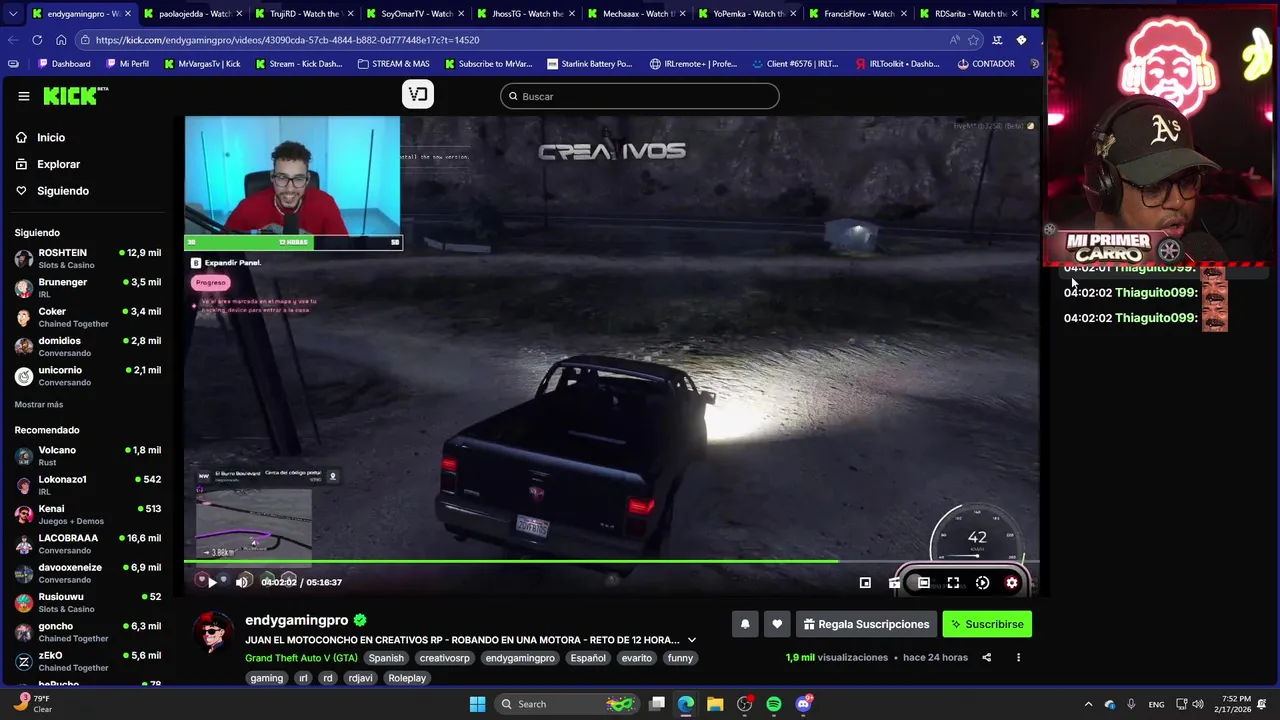Open the Grand Theft Auto V (GTA) category
1280x720 pixels.
coord(301,658)
